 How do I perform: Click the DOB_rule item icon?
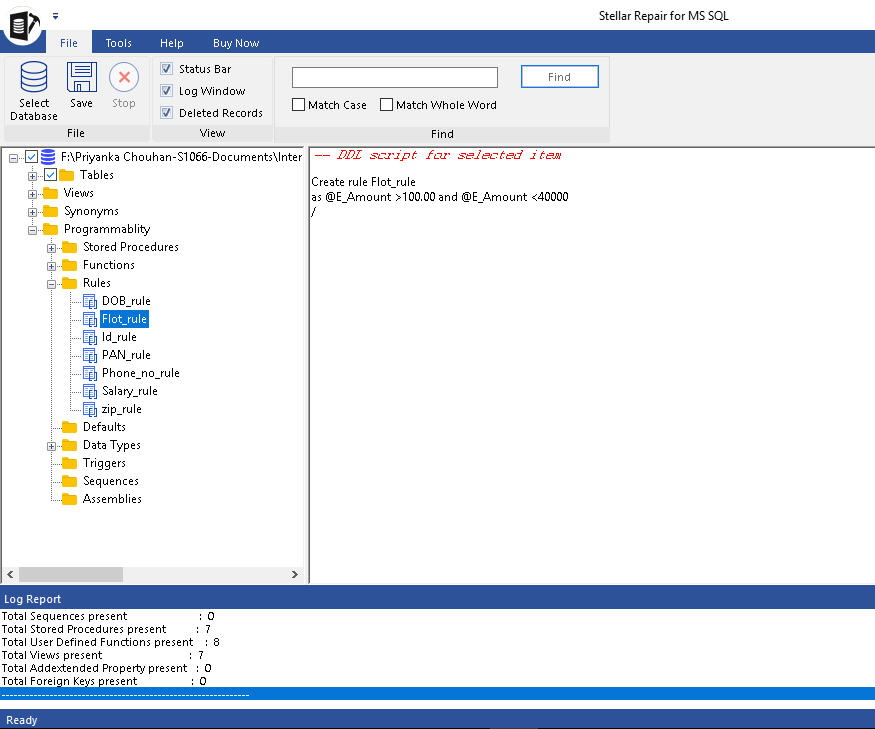[90, 301]
